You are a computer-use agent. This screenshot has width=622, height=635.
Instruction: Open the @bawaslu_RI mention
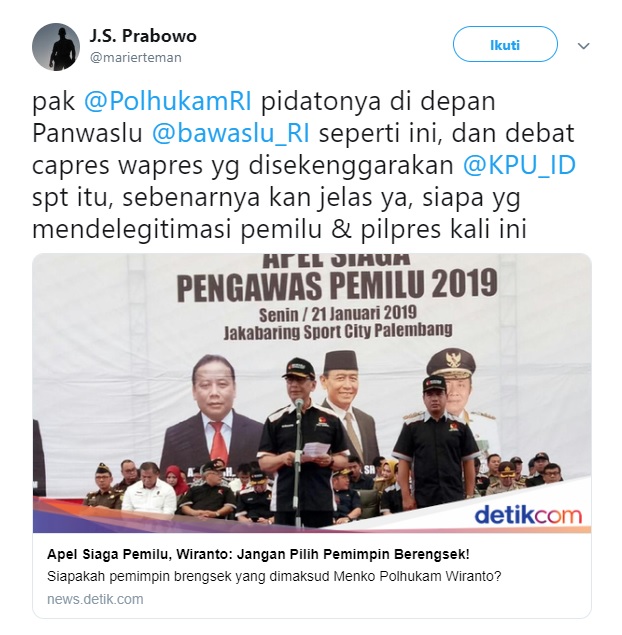[231, 133]
